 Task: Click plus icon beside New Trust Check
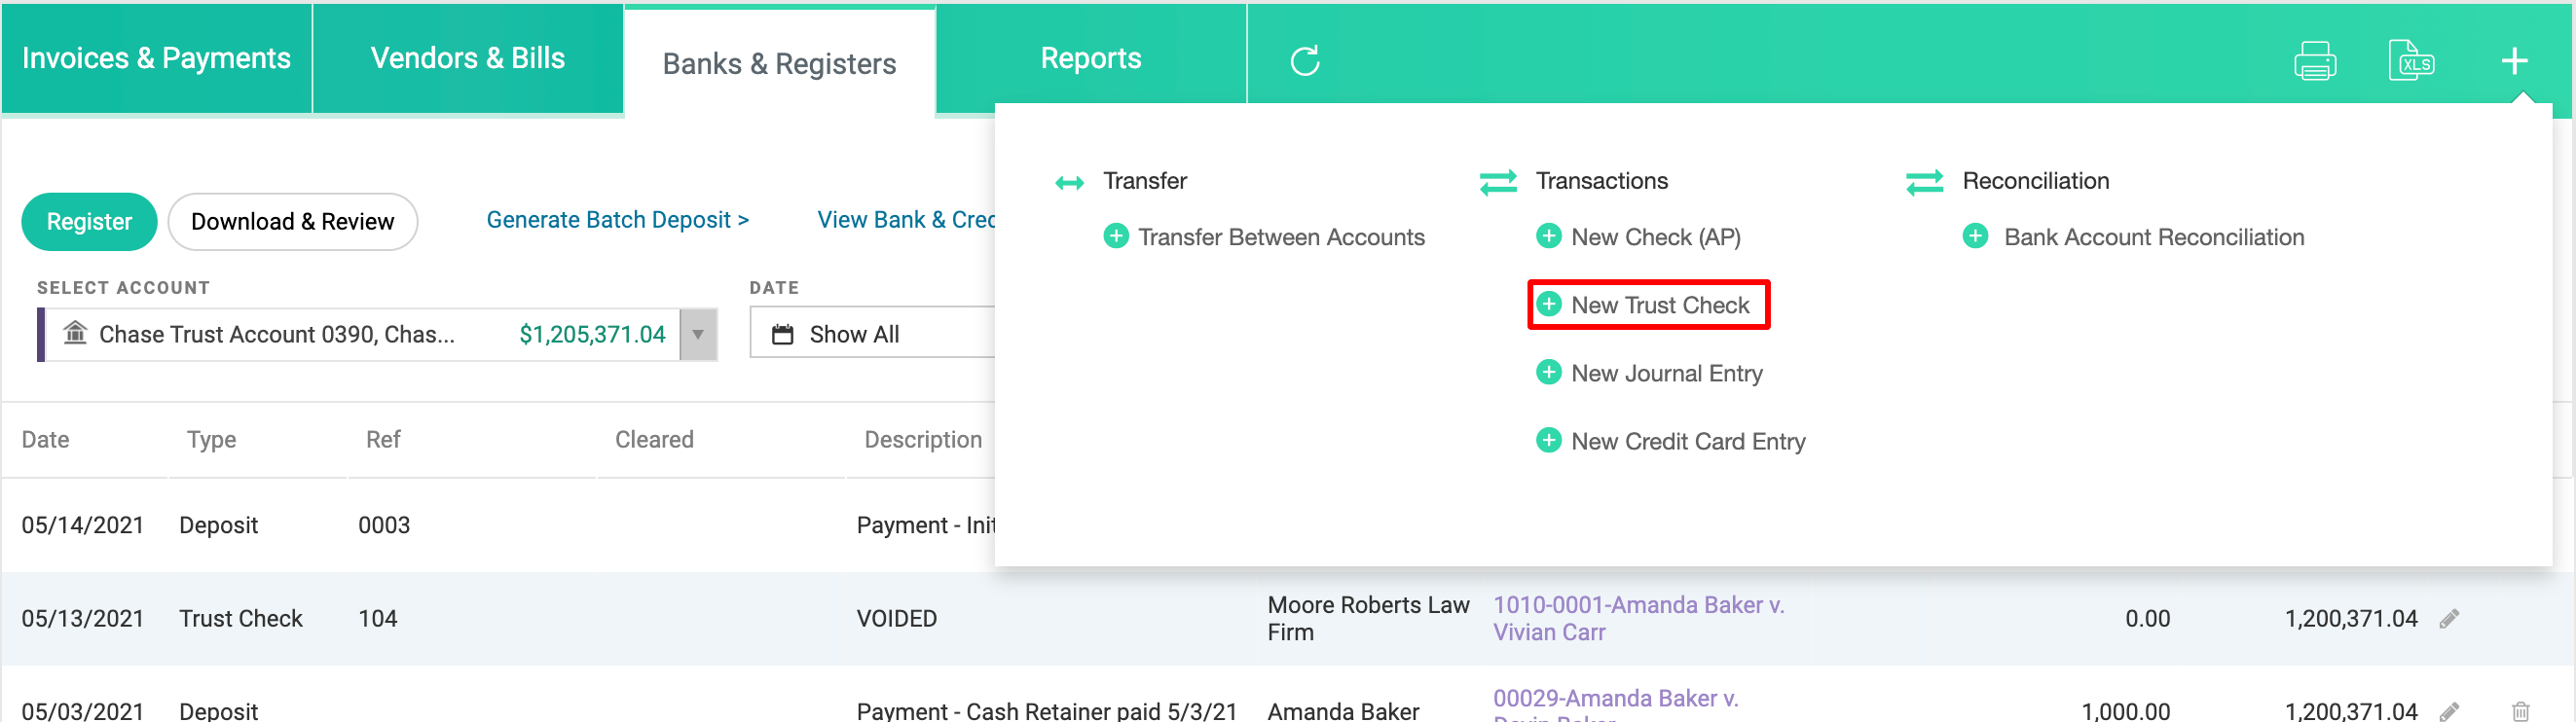(x=1548, y=304)
